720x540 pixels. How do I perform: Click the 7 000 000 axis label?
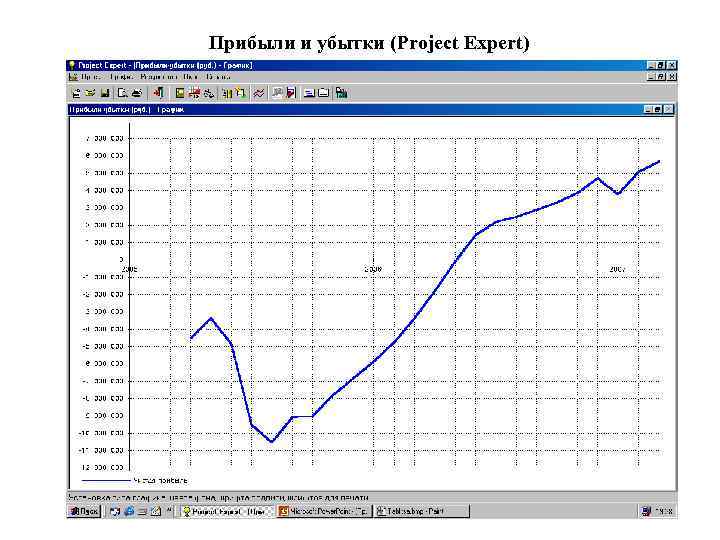(105, 138)
